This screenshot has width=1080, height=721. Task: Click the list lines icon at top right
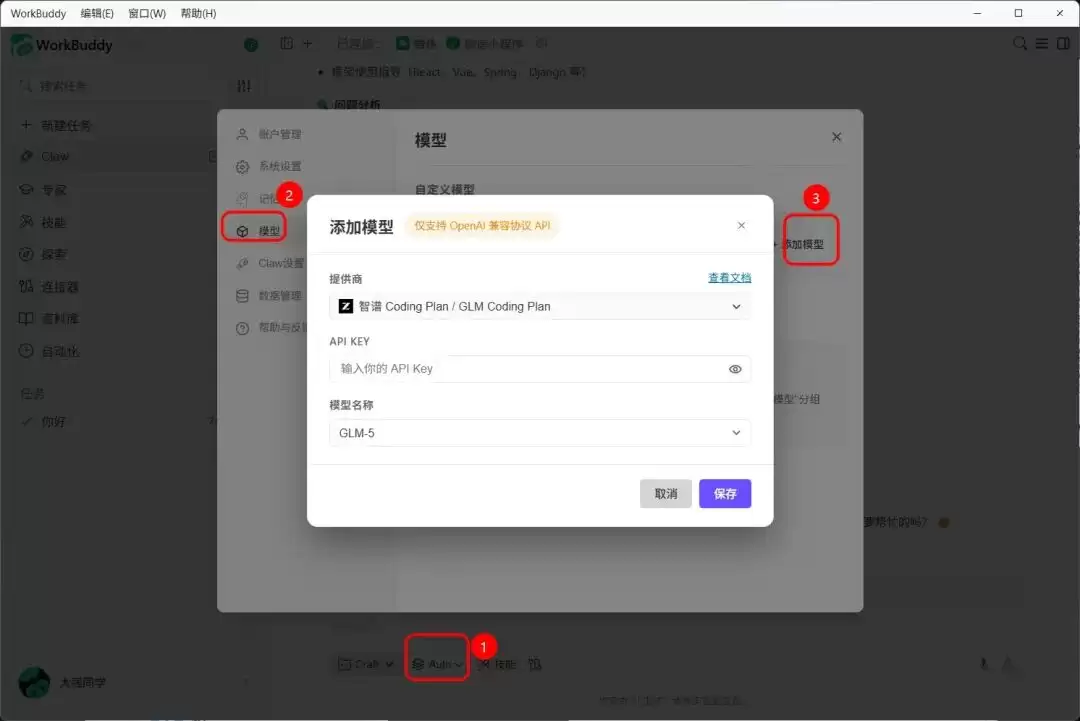(1042, 43)
